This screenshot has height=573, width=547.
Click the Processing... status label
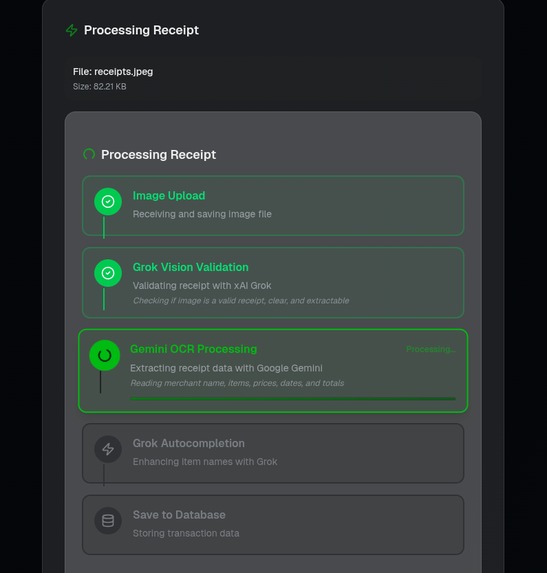pyautogui.click(x=431, y=349)
